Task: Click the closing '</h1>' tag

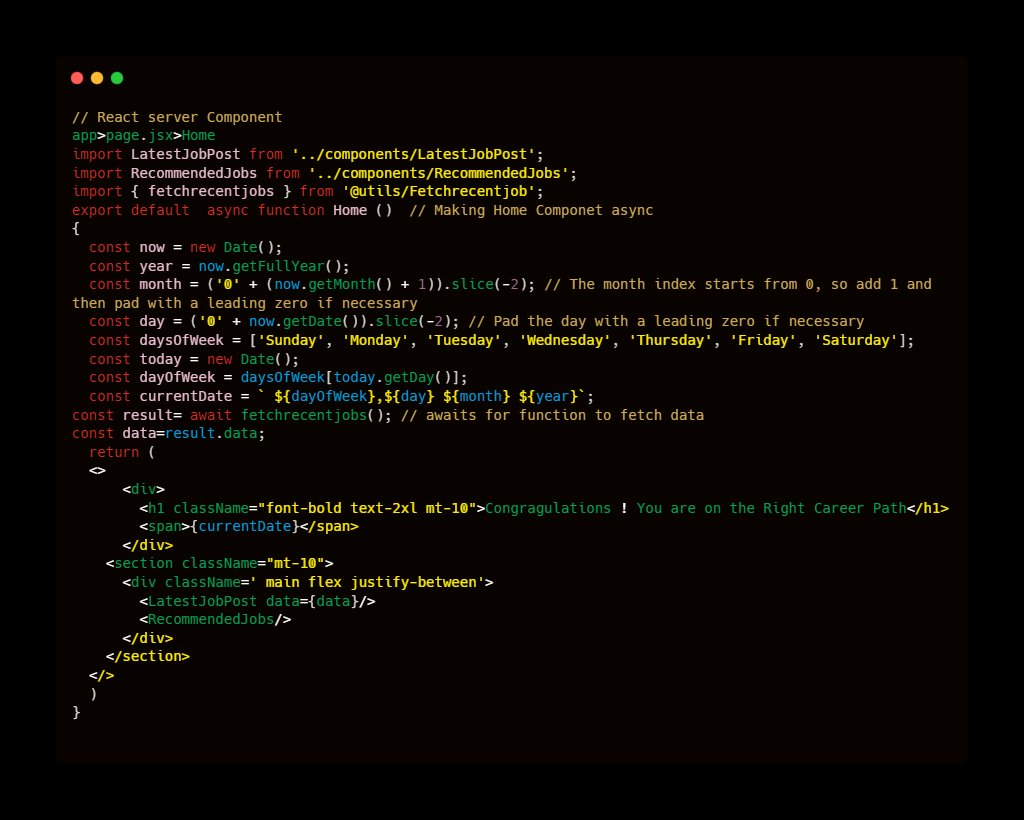Action: [927, 509]
